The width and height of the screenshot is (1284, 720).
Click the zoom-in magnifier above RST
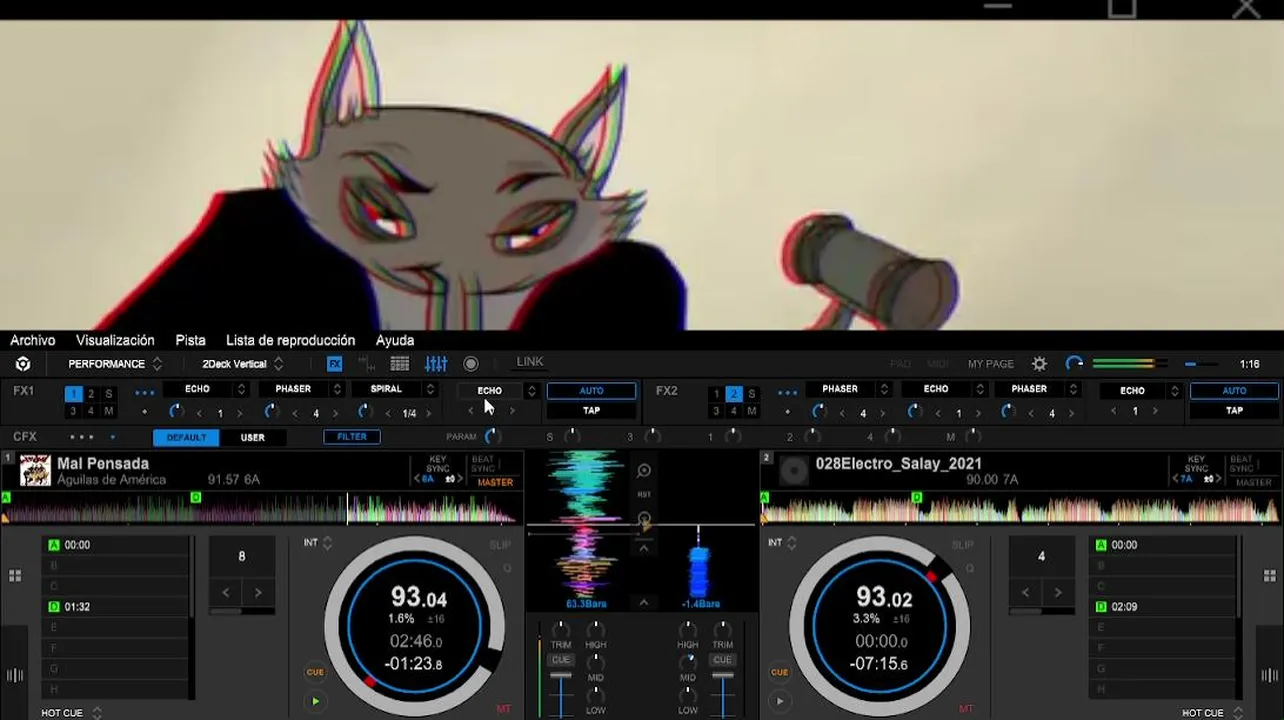[644, 471]
